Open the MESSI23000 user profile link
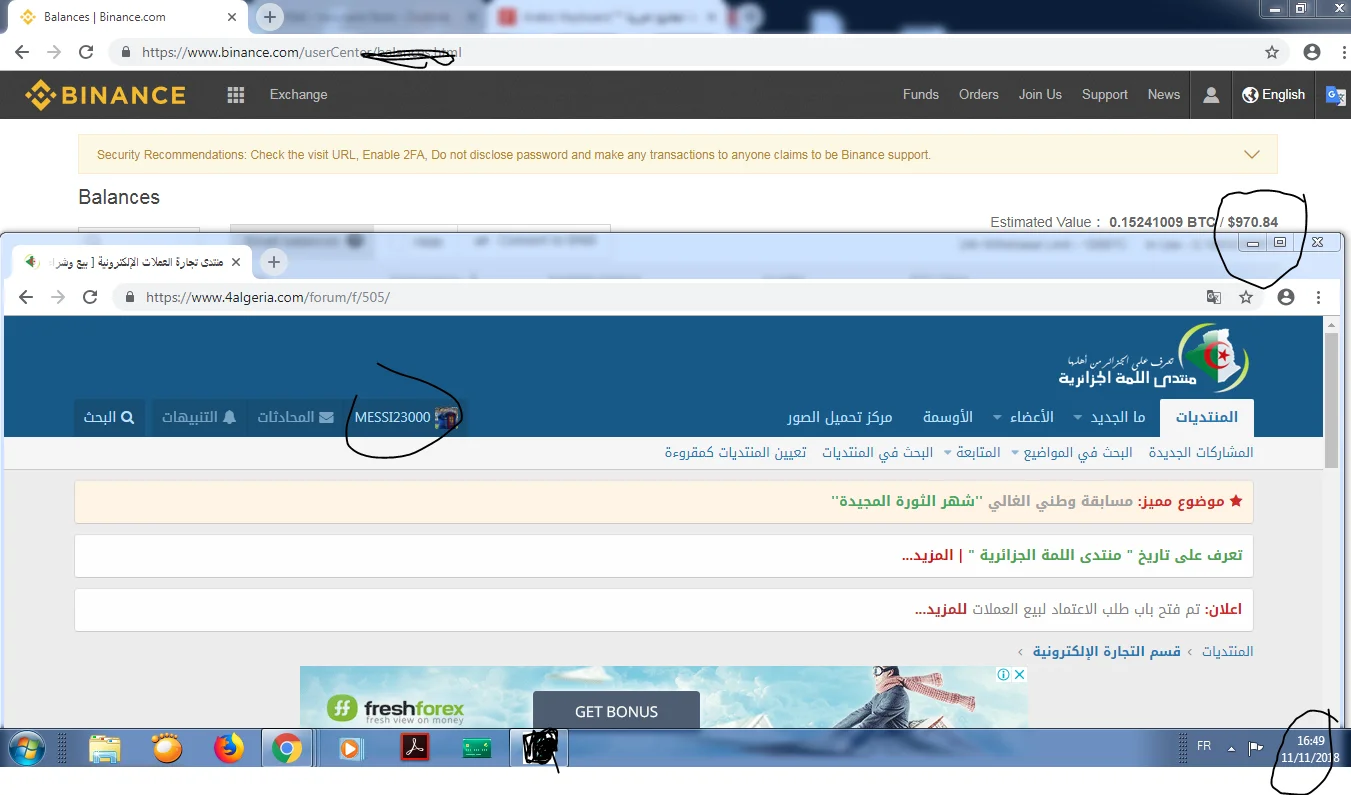The image size is (1351, 795). [392, 417]
